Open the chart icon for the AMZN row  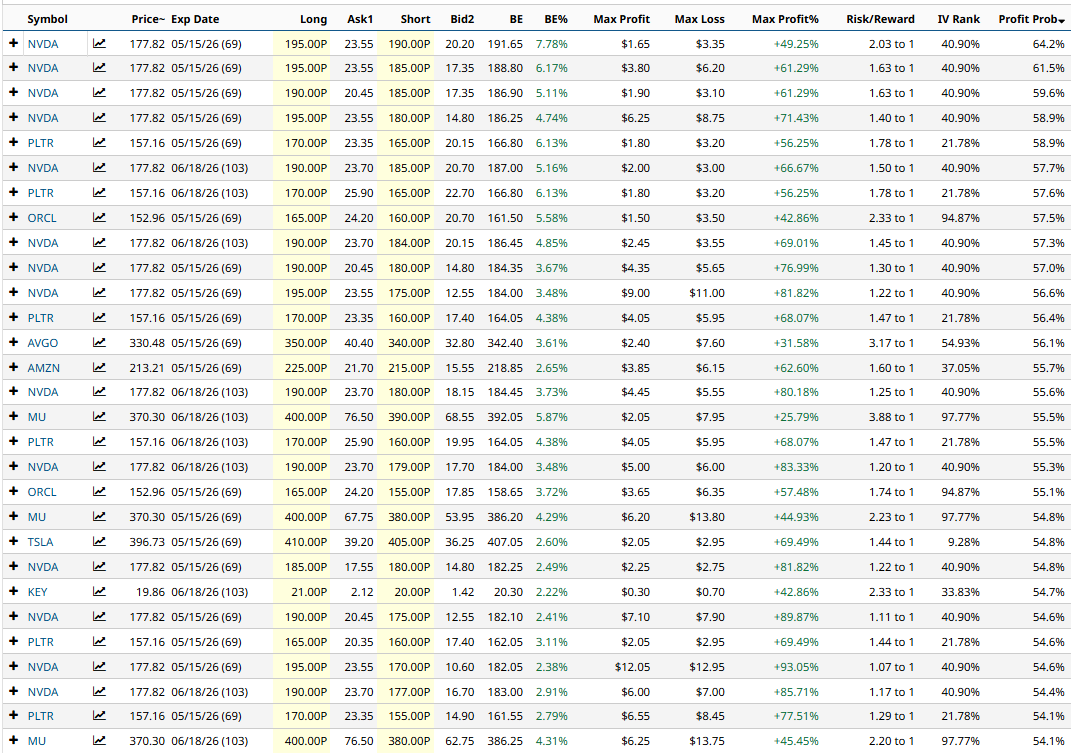(x=99, y=368)
